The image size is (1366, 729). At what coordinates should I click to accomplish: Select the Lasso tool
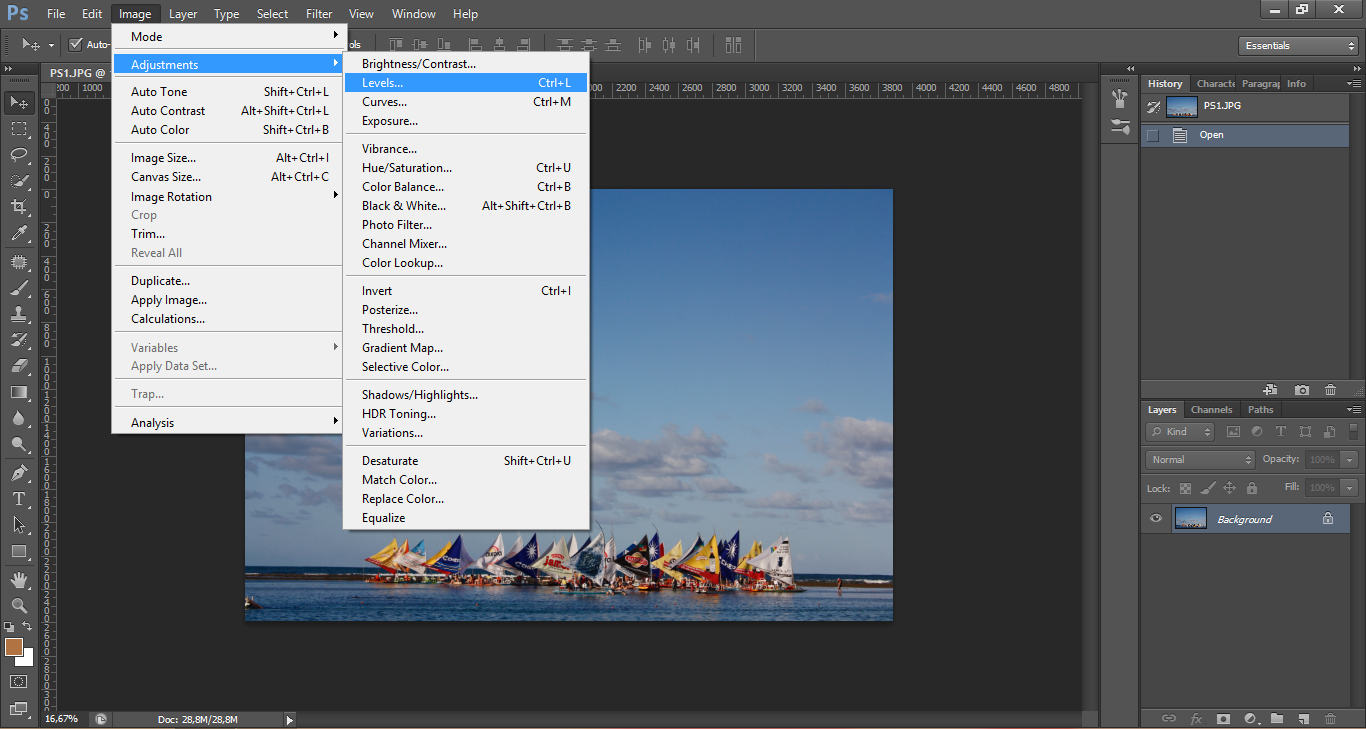tap(19, 155)
